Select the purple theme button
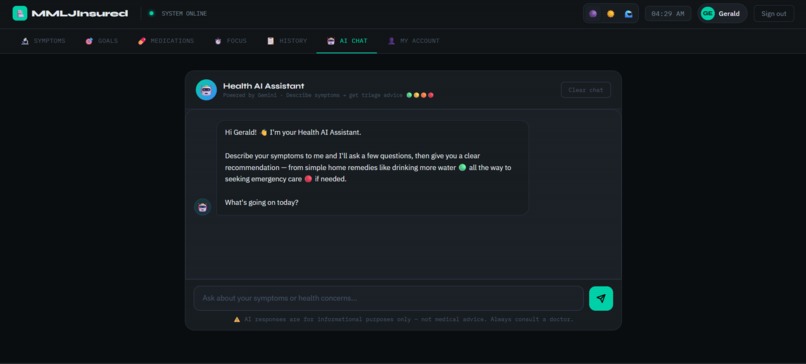 [x=593, y=14]
